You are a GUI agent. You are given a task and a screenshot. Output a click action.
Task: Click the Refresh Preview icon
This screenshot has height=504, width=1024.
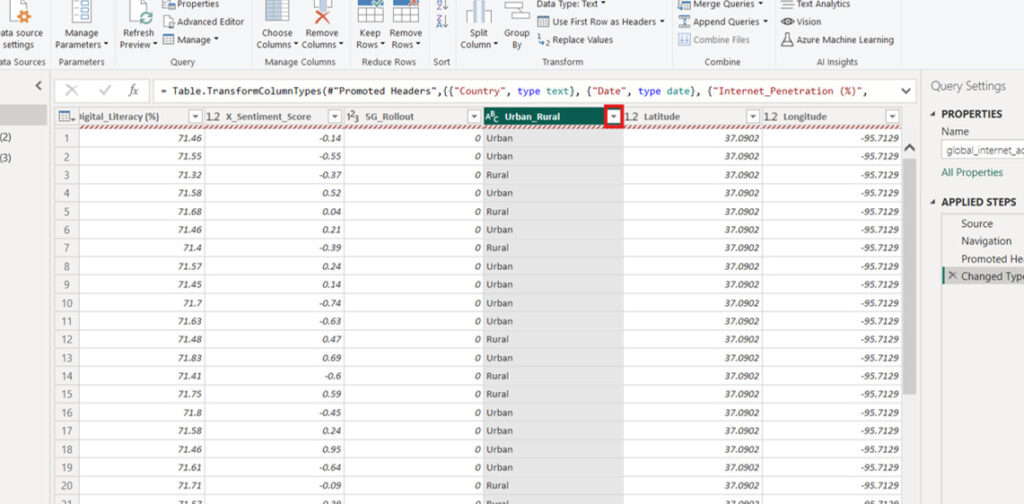pyautogui.click(x=140, y=13)
